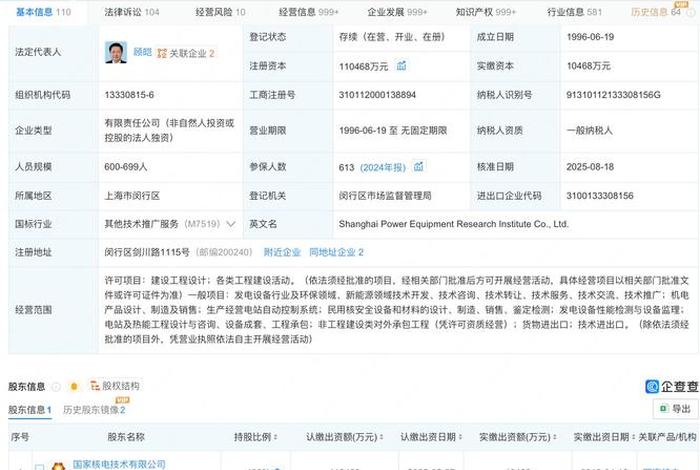Screen dimensions: 700x470
Task: Select the 存续(在营、开业、在册) status value
Action: point(392,37)
